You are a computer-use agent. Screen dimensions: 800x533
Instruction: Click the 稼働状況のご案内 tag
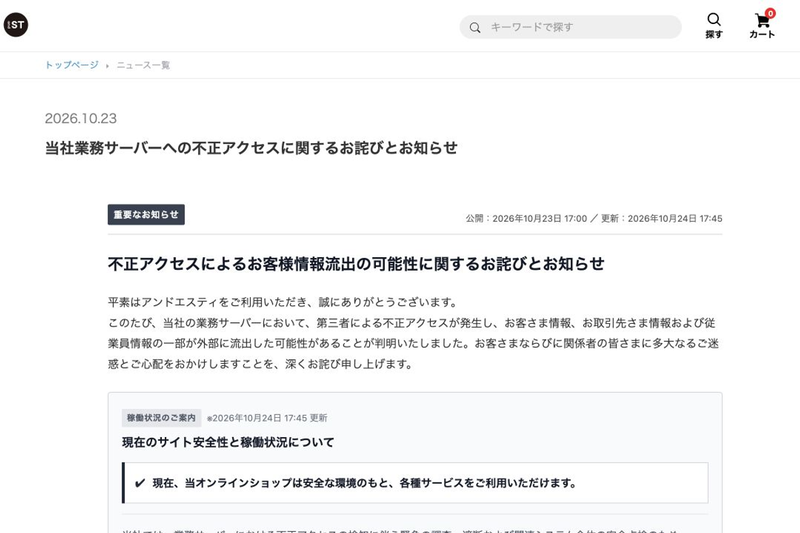161,418
